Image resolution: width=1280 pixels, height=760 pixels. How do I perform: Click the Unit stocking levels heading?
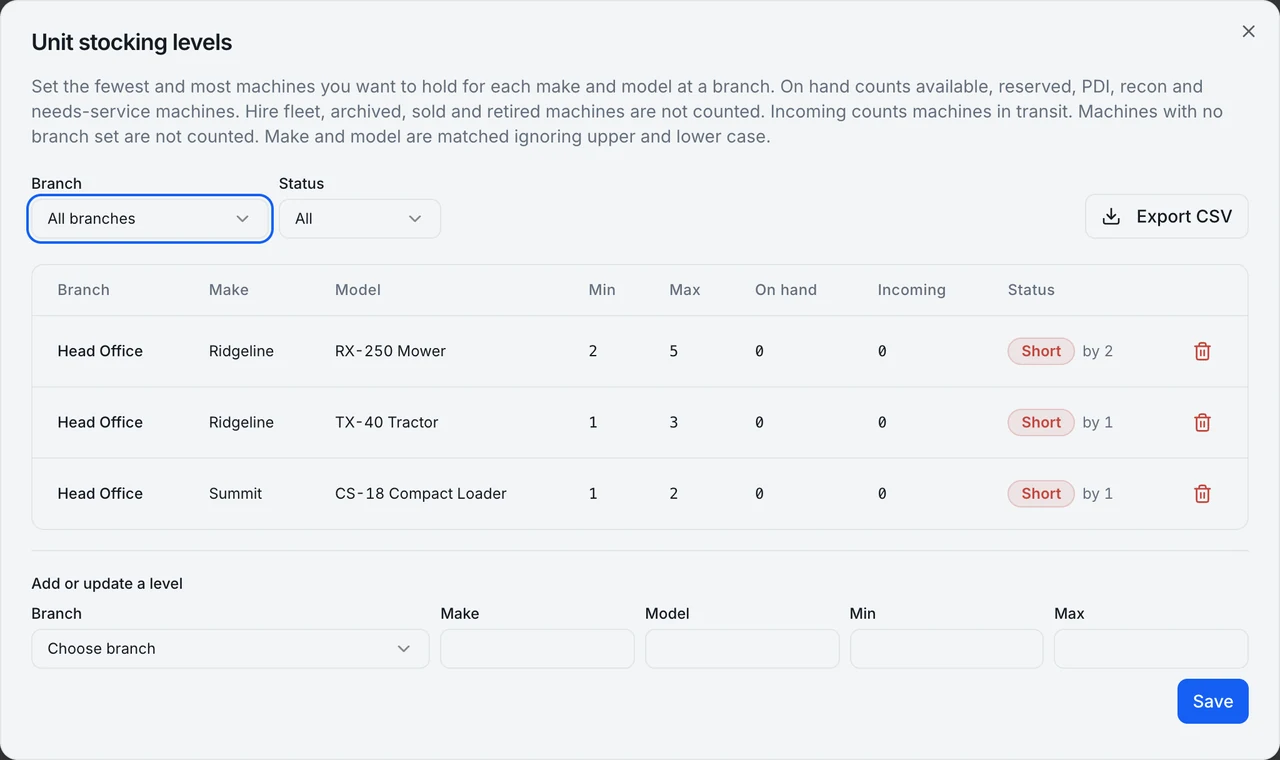[x=132, y=42]
